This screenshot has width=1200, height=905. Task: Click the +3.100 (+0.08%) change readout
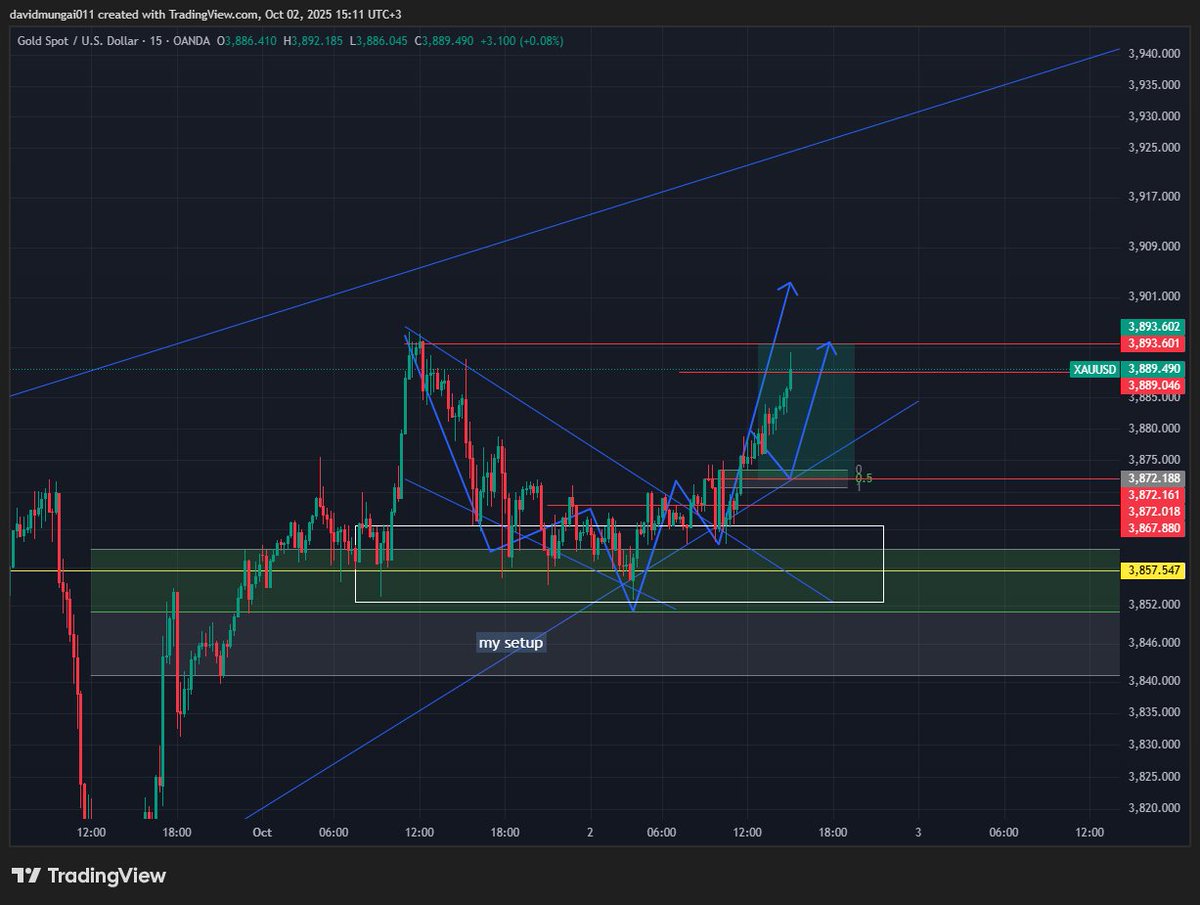pos(521,41)
